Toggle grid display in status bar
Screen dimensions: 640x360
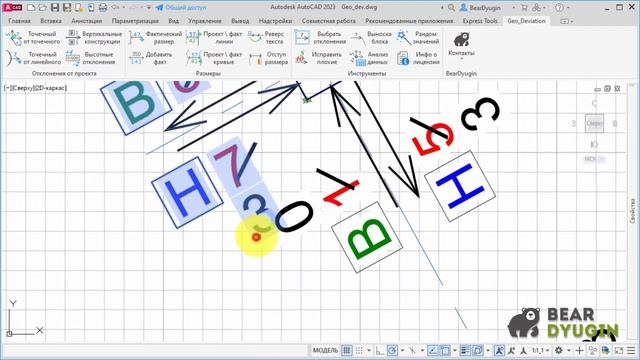pyautogui.click(x=347, y=350)
